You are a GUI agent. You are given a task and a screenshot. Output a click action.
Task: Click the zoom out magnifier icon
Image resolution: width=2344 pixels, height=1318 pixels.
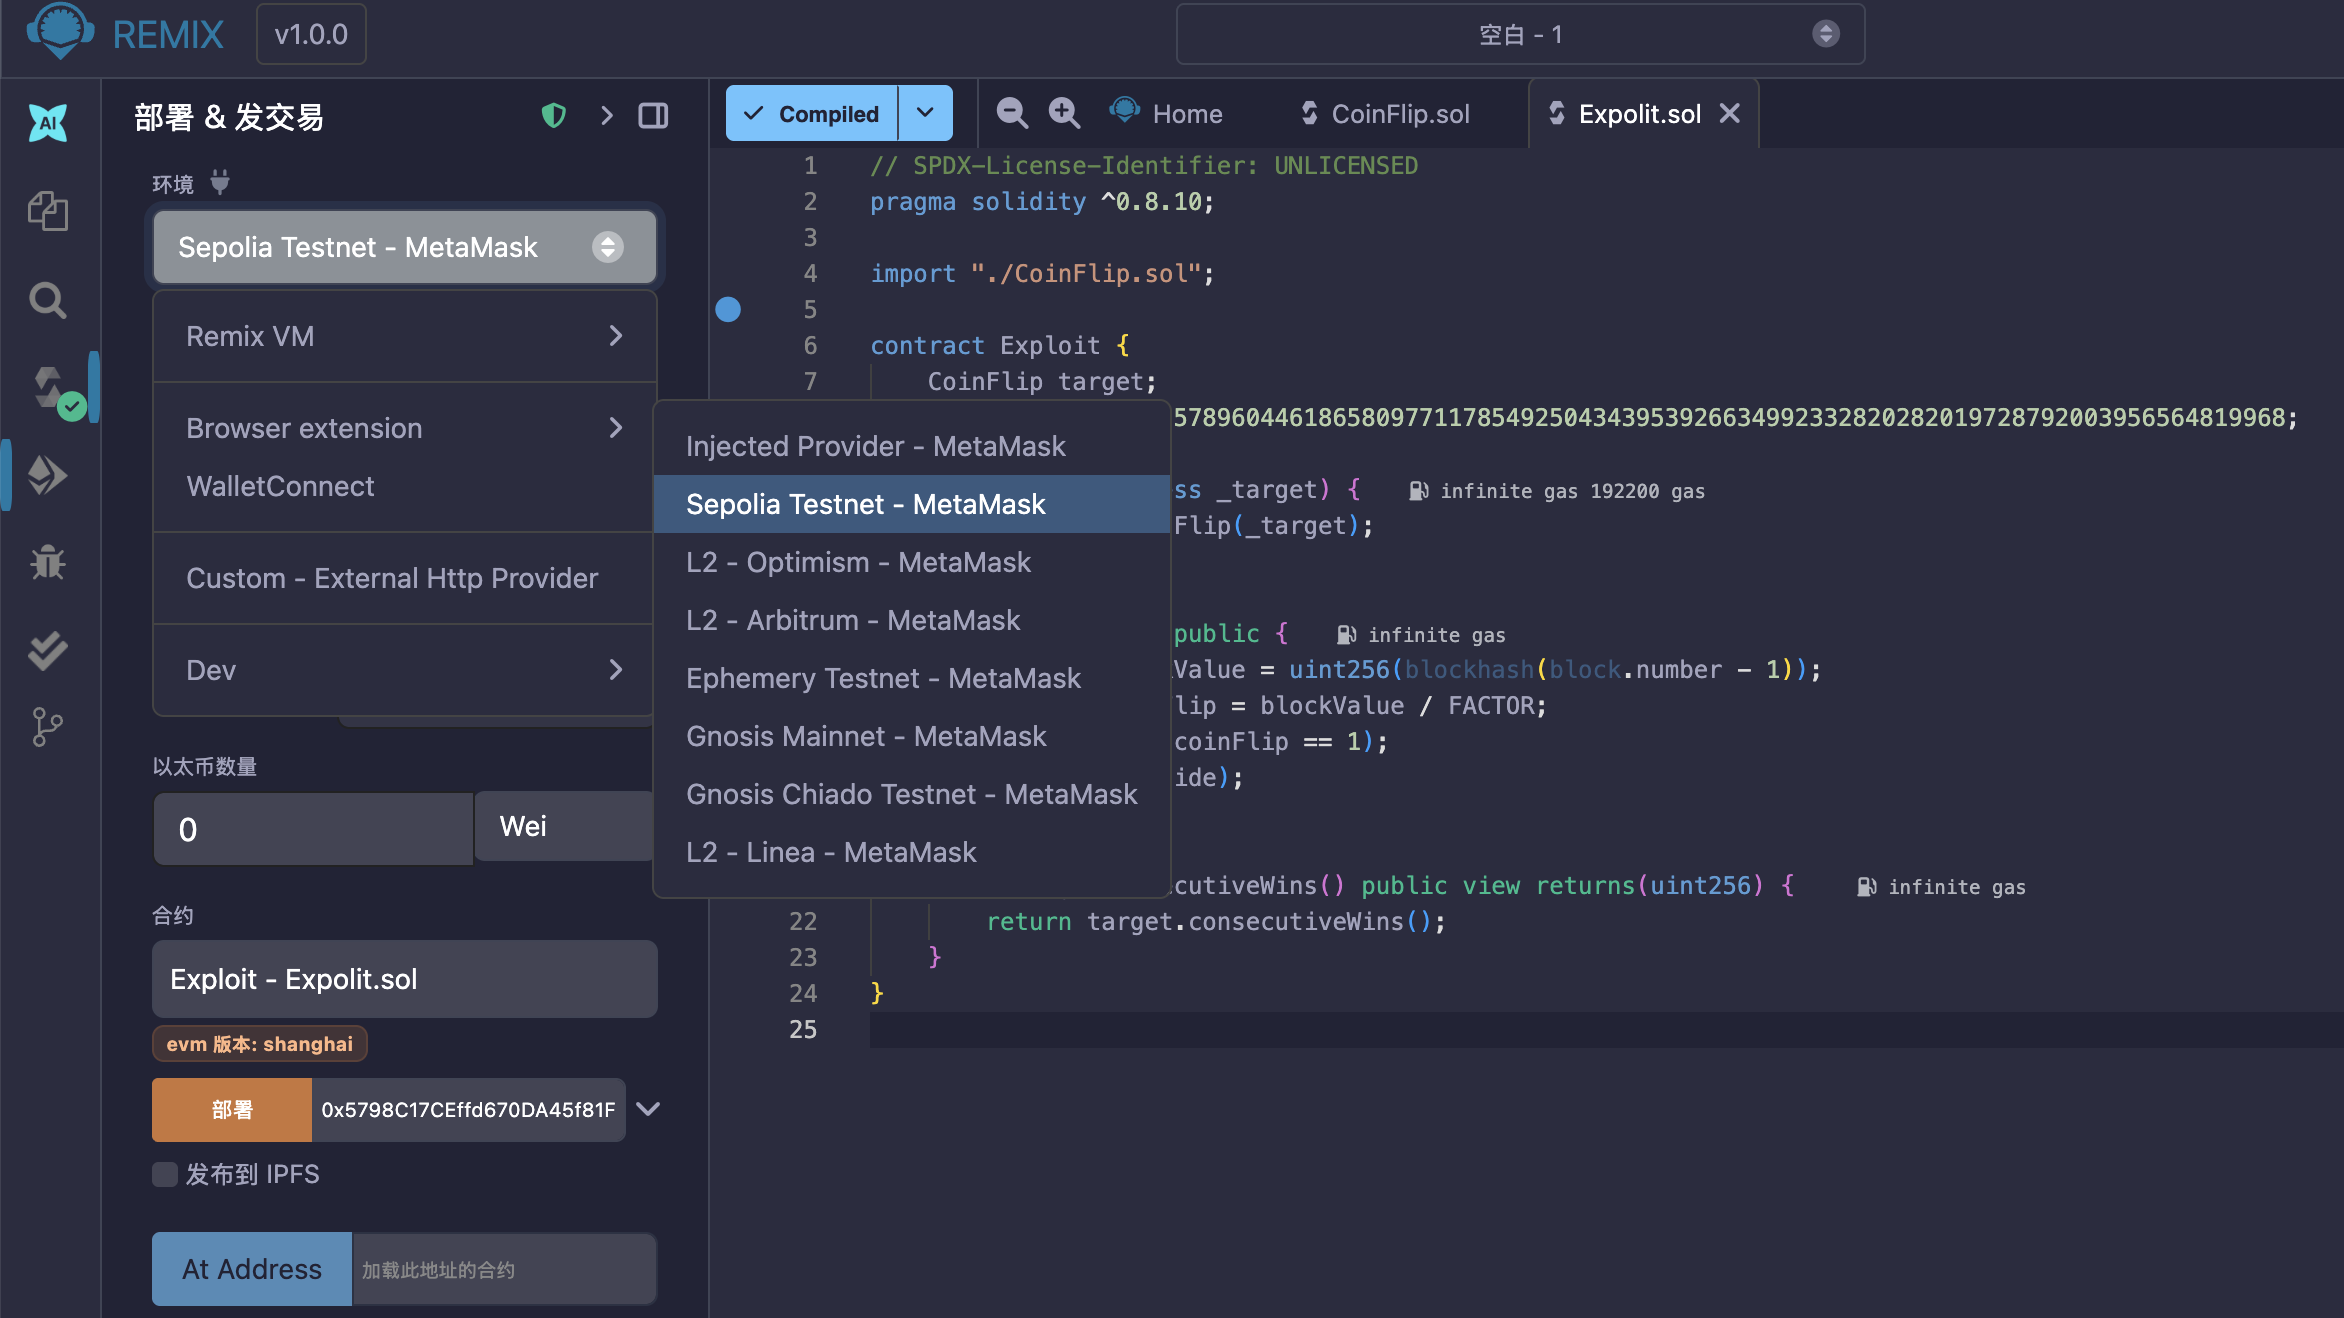click(x=1012, y=113)
